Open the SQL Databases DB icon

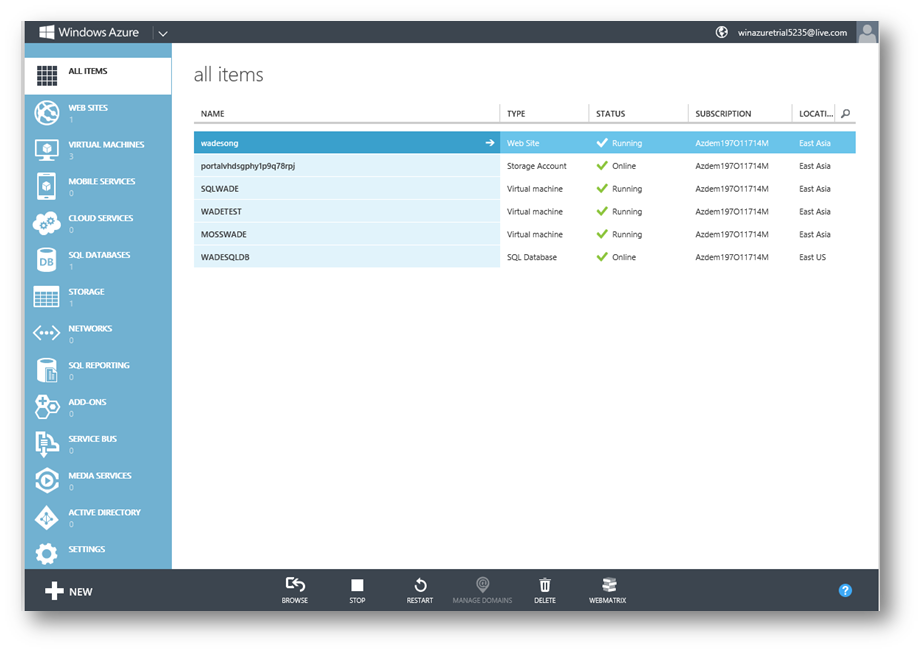(x=46, y=260)
